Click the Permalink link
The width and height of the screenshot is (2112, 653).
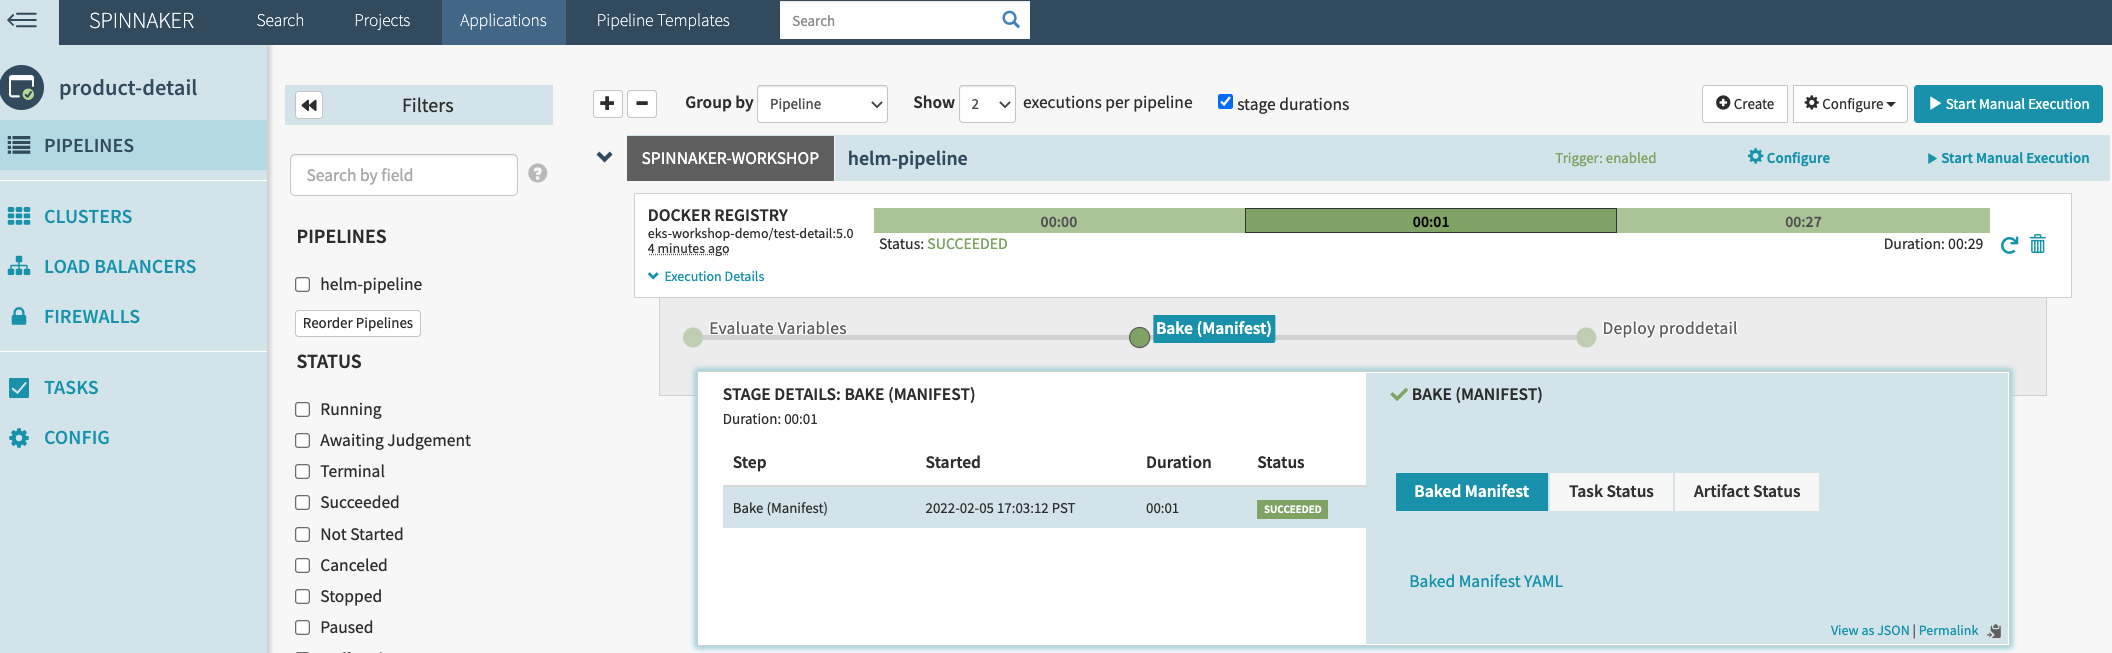click(x=1948, y=630)
